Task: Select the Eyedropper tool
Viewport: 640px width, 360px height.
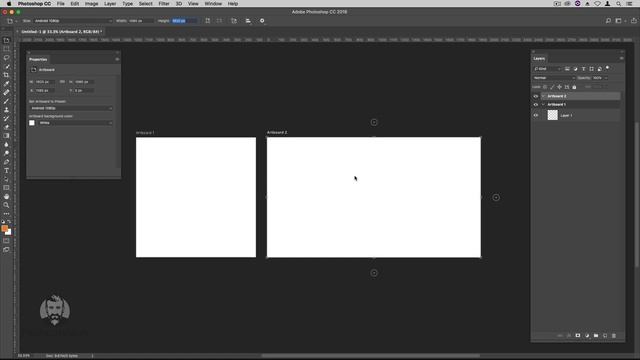Action: pos(6,84)
